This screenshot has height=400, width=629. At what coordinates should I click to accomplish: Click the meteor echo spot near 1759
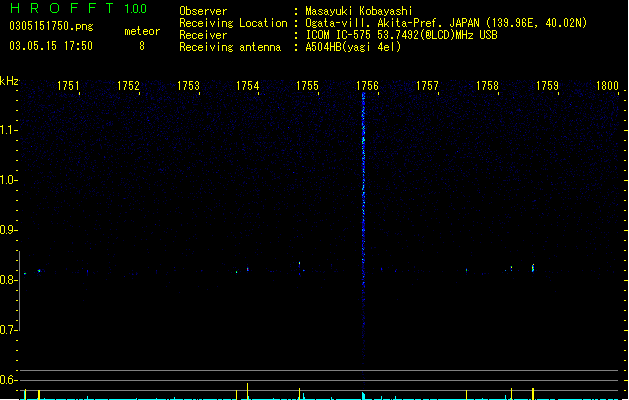tap(533, 268)
